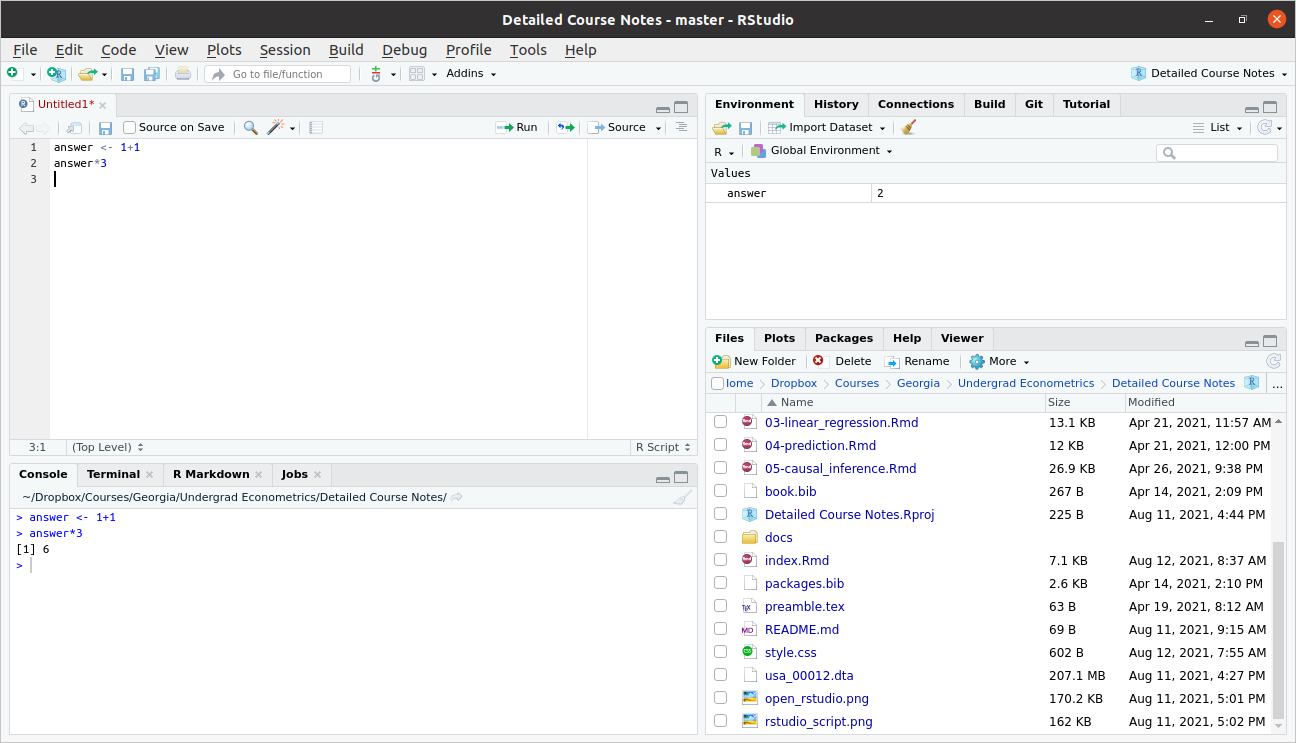Click the Print icon in main toolbar
The image size is (1296, 743).
(183, 73)
